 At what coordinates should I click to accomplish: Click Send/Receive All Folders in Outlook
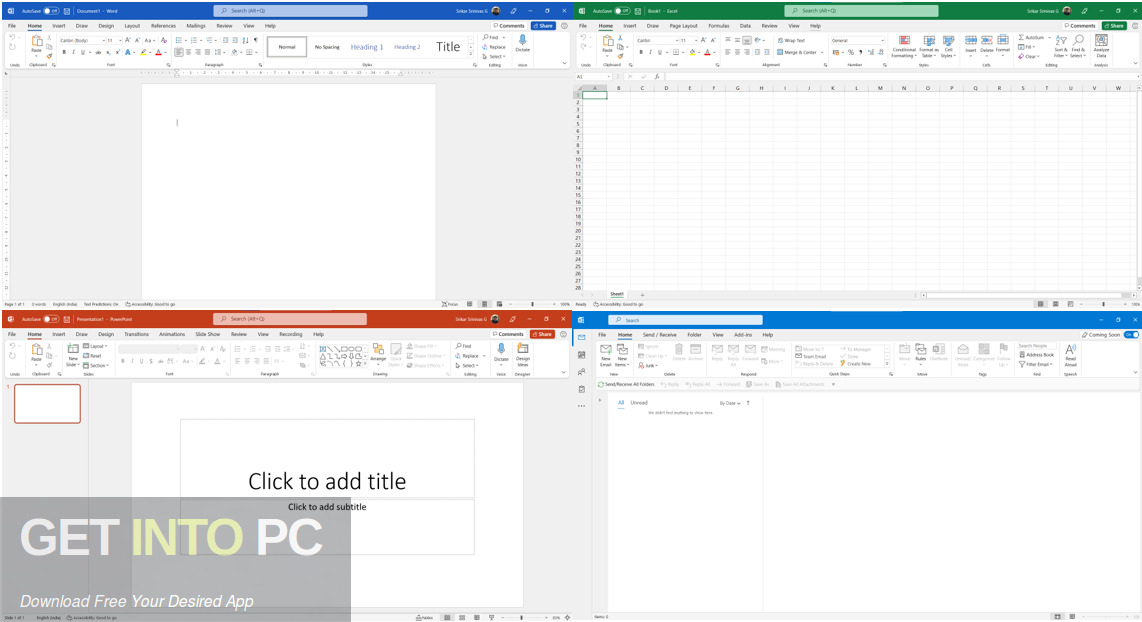pyautogui.click(x=626, y=384)
